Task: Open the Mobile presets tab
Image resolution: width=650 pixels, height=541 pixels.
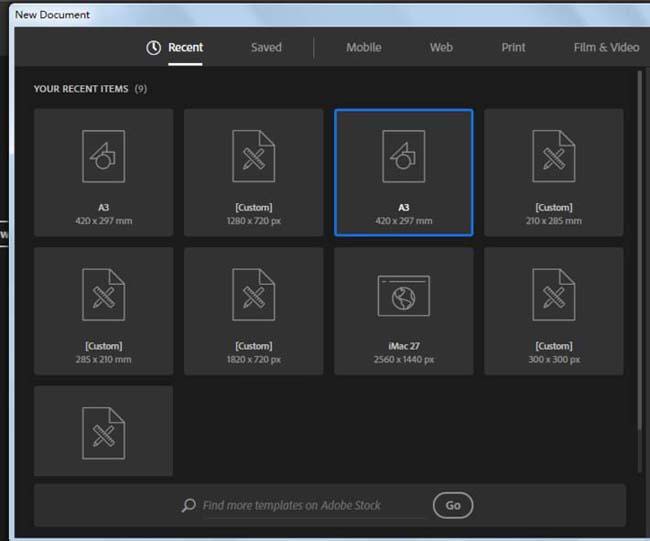Action: point(364,47)
